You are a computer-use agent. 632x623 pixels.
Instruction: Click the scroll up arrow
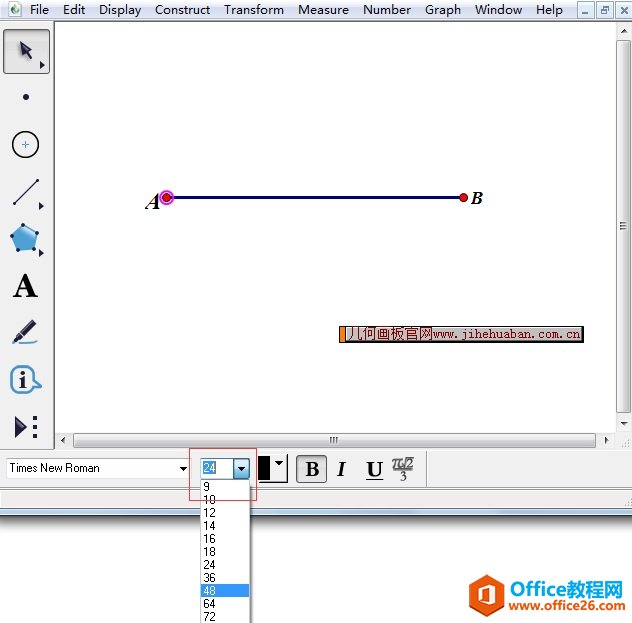624,31
